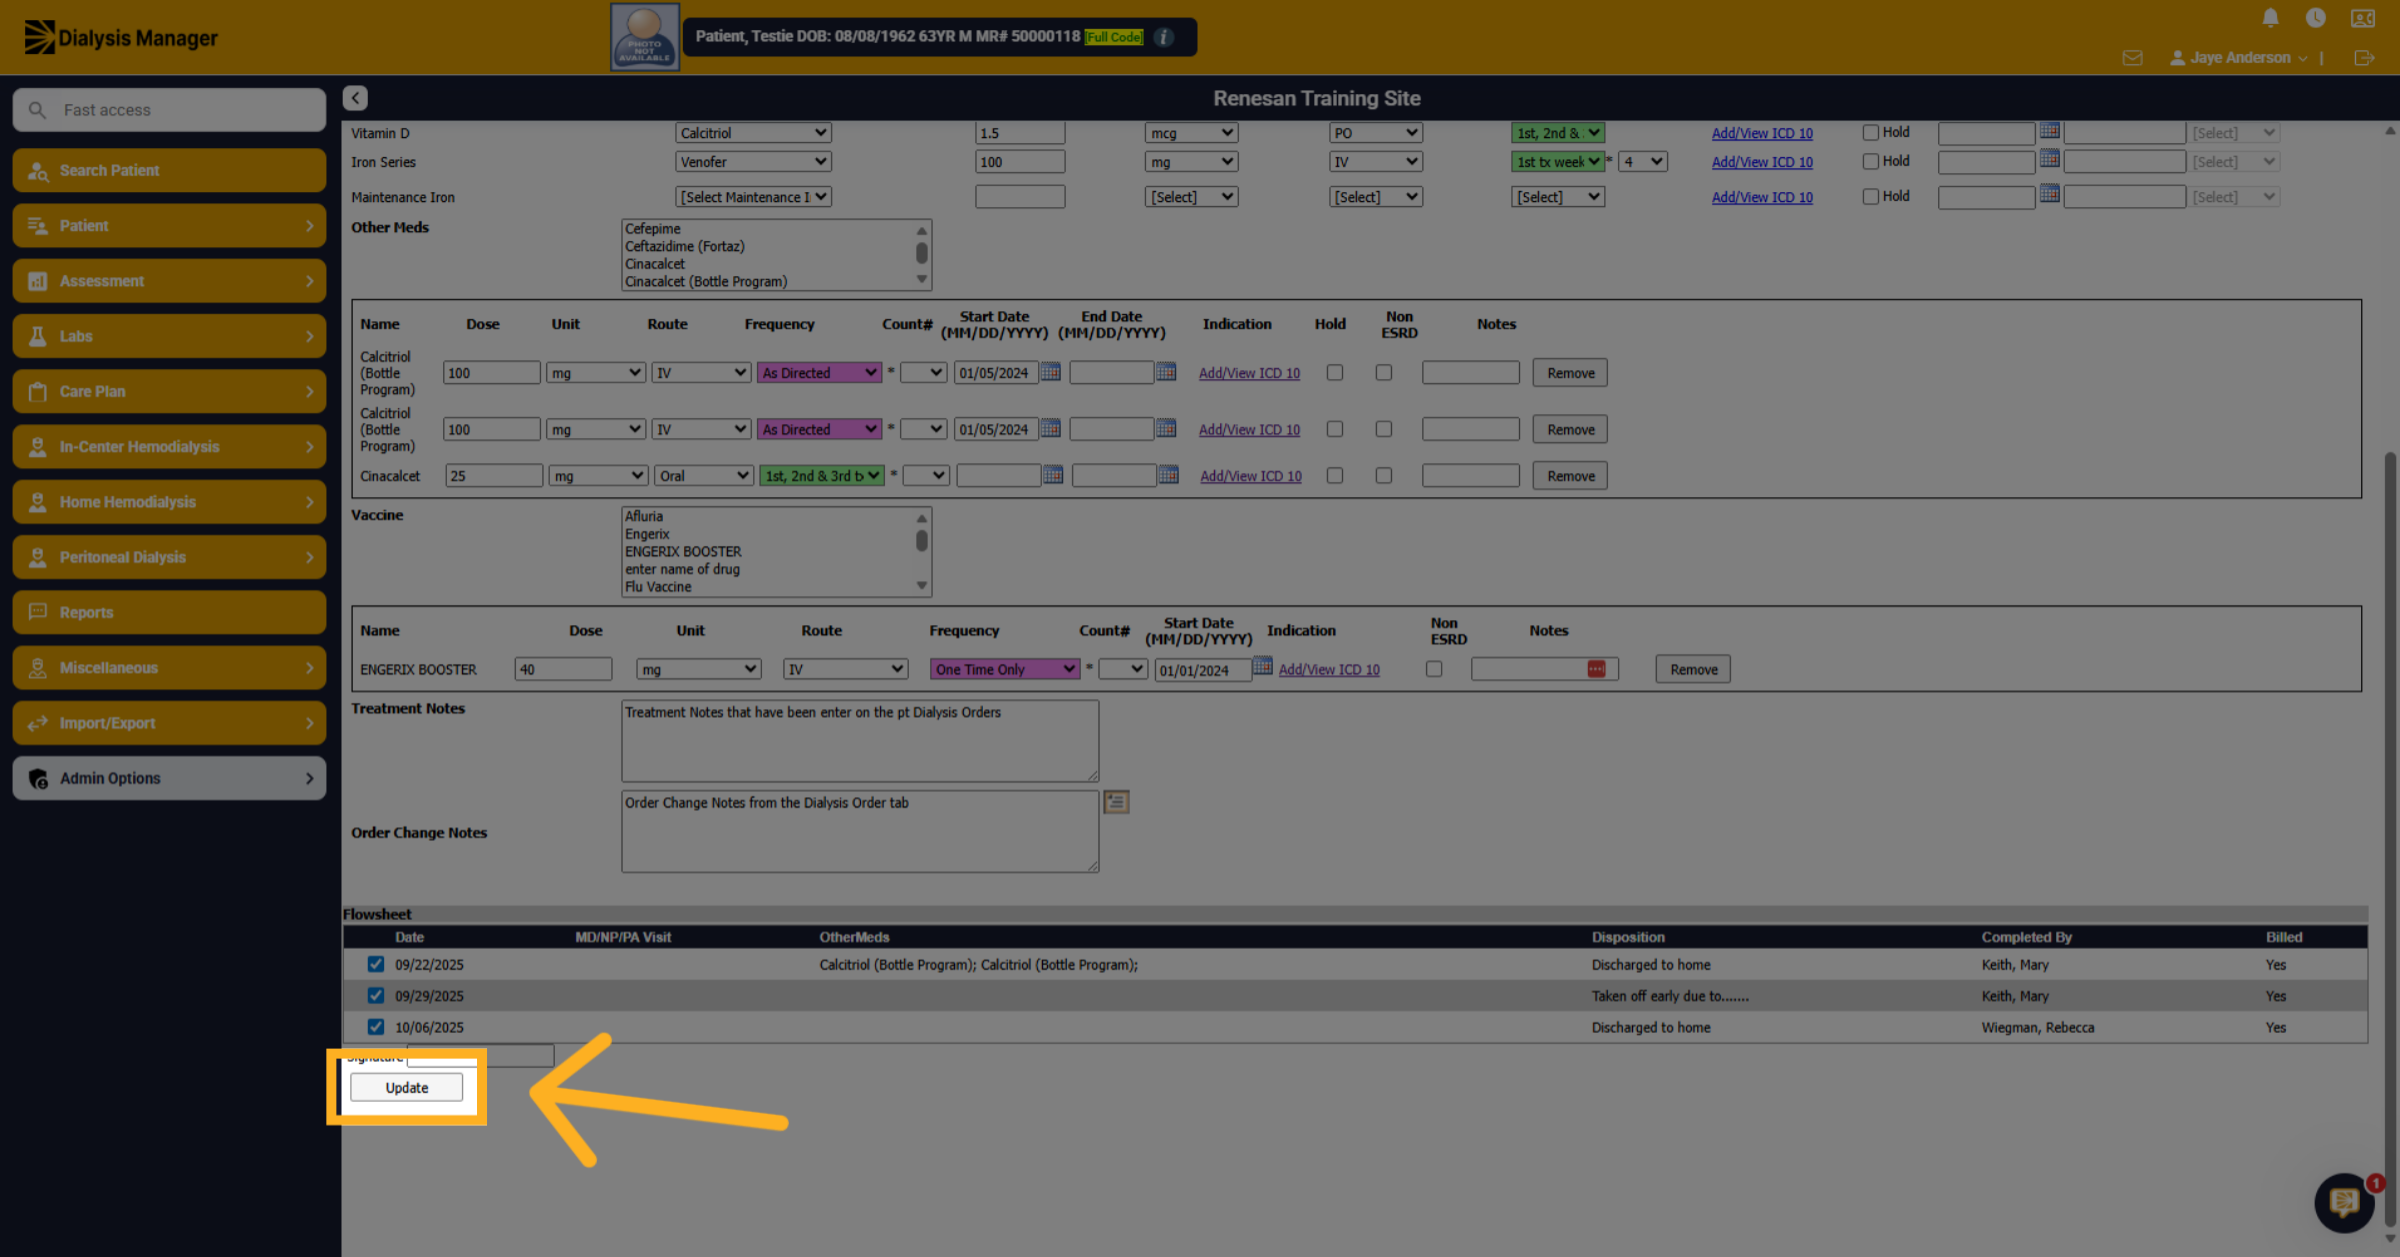Click the patient photo thumbnail
Screen dimensions: 2400x1257
[x=645, y=37]
